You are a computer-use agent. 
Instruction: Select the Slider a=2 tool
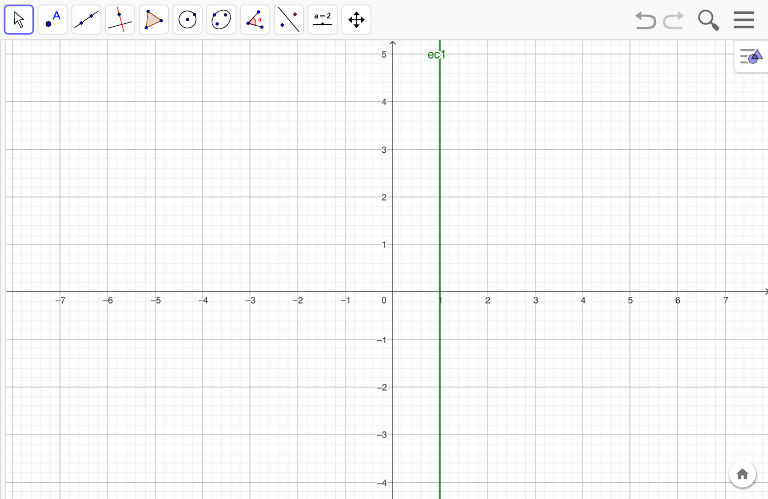(323, 20)
